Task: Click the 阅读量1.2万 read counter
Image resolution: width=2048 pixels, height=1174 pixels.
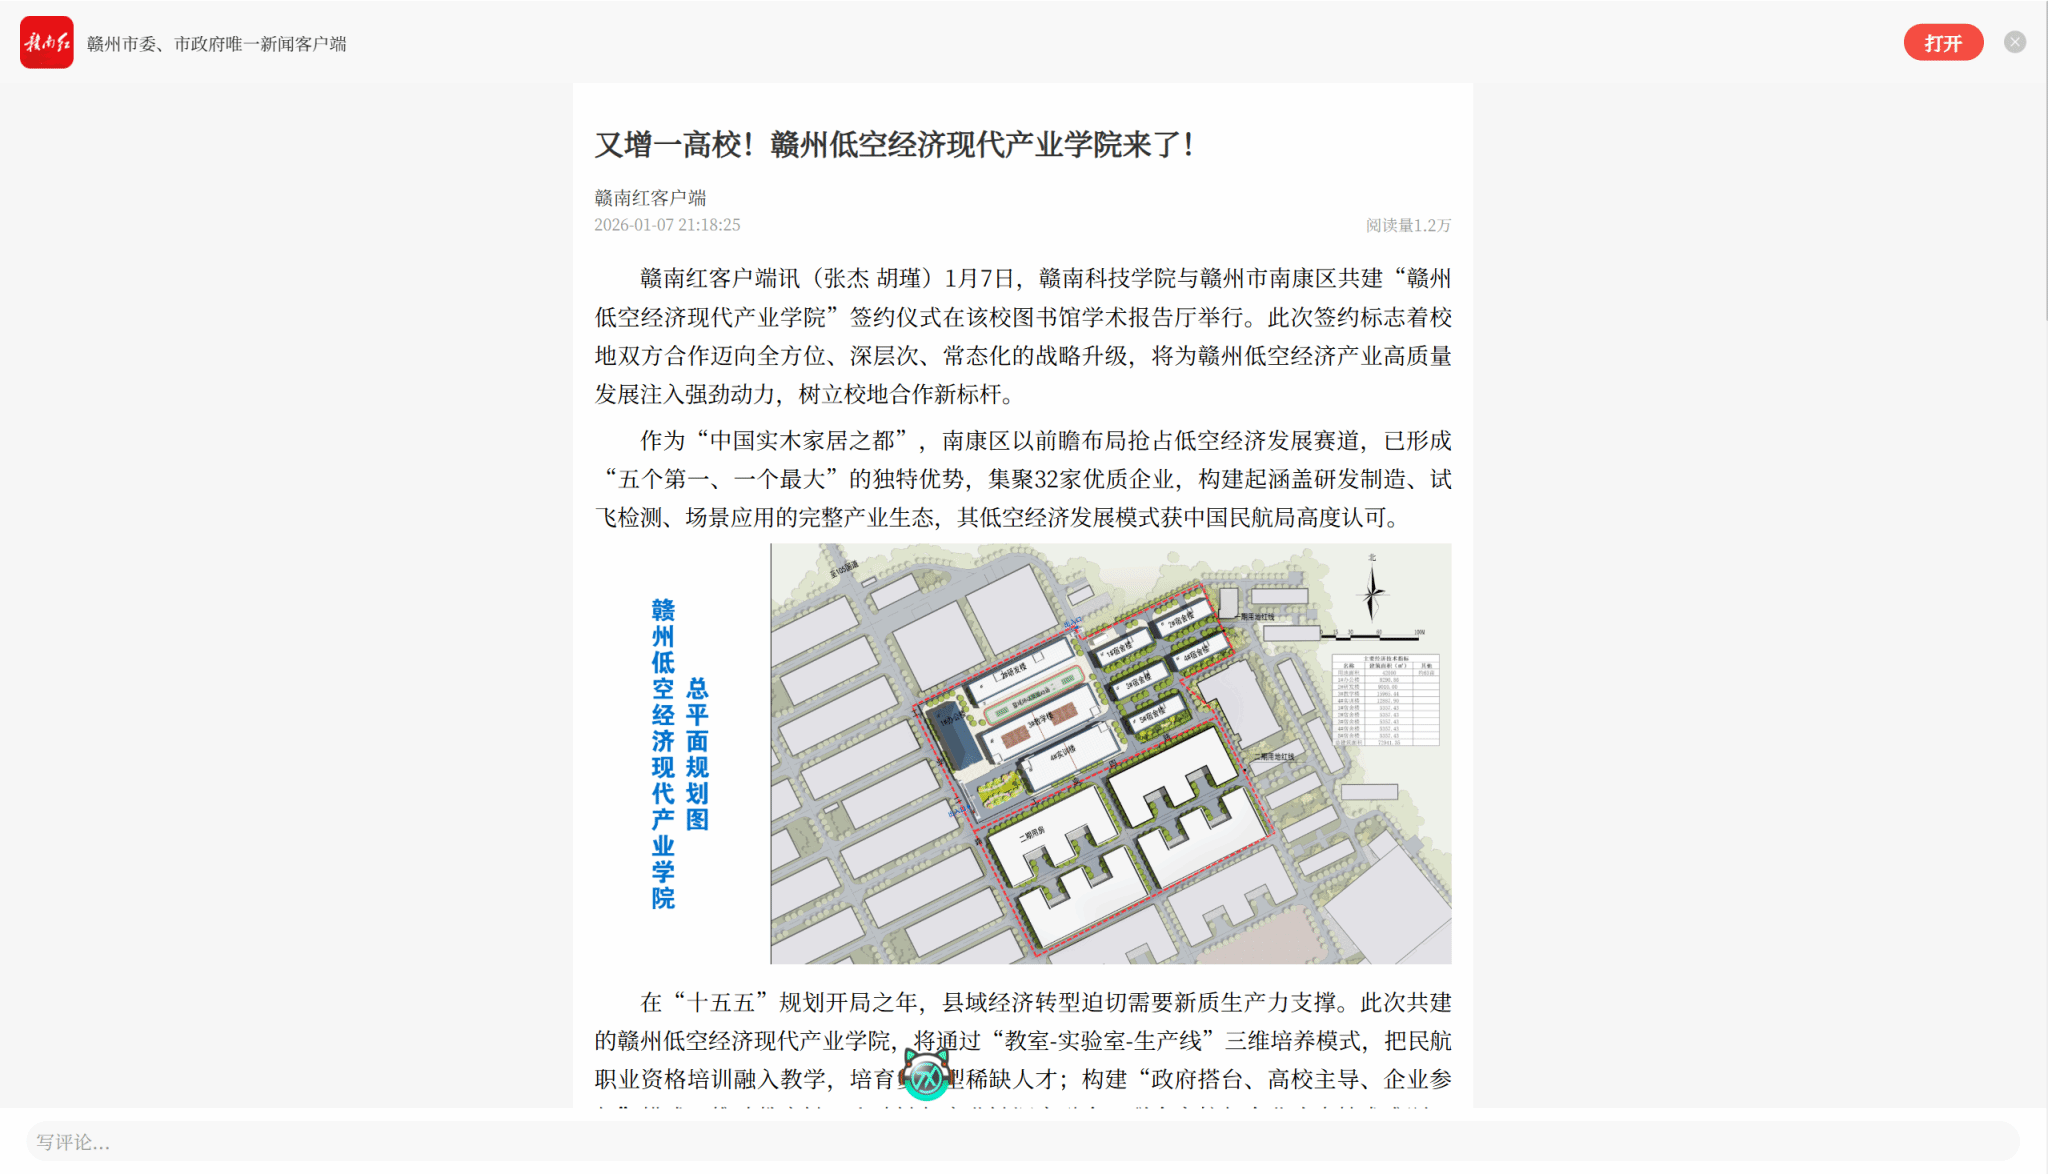Action: (x=1407, y=225)
